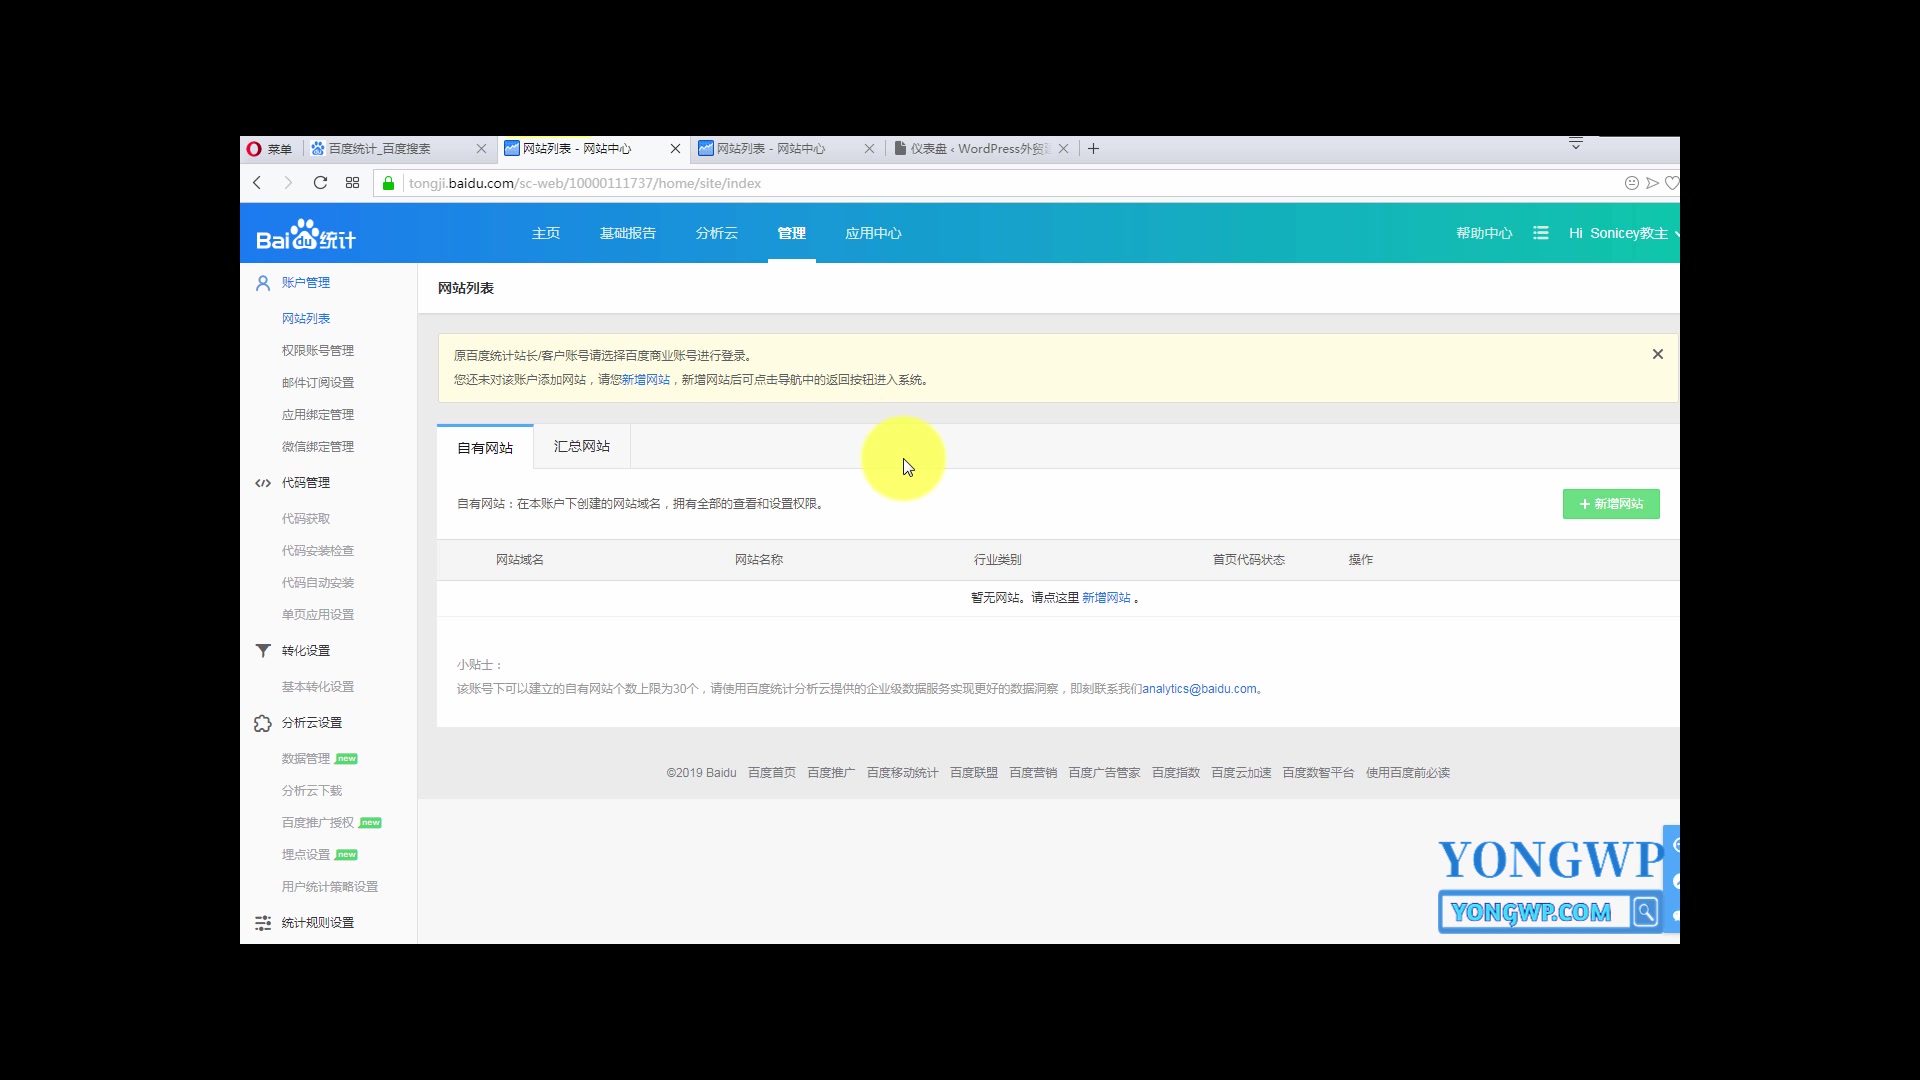Image resolution: width=1920 pixels, height=1080 pixels.
Task: Click the green 新增网站 button
Action: pos(1611,504)
